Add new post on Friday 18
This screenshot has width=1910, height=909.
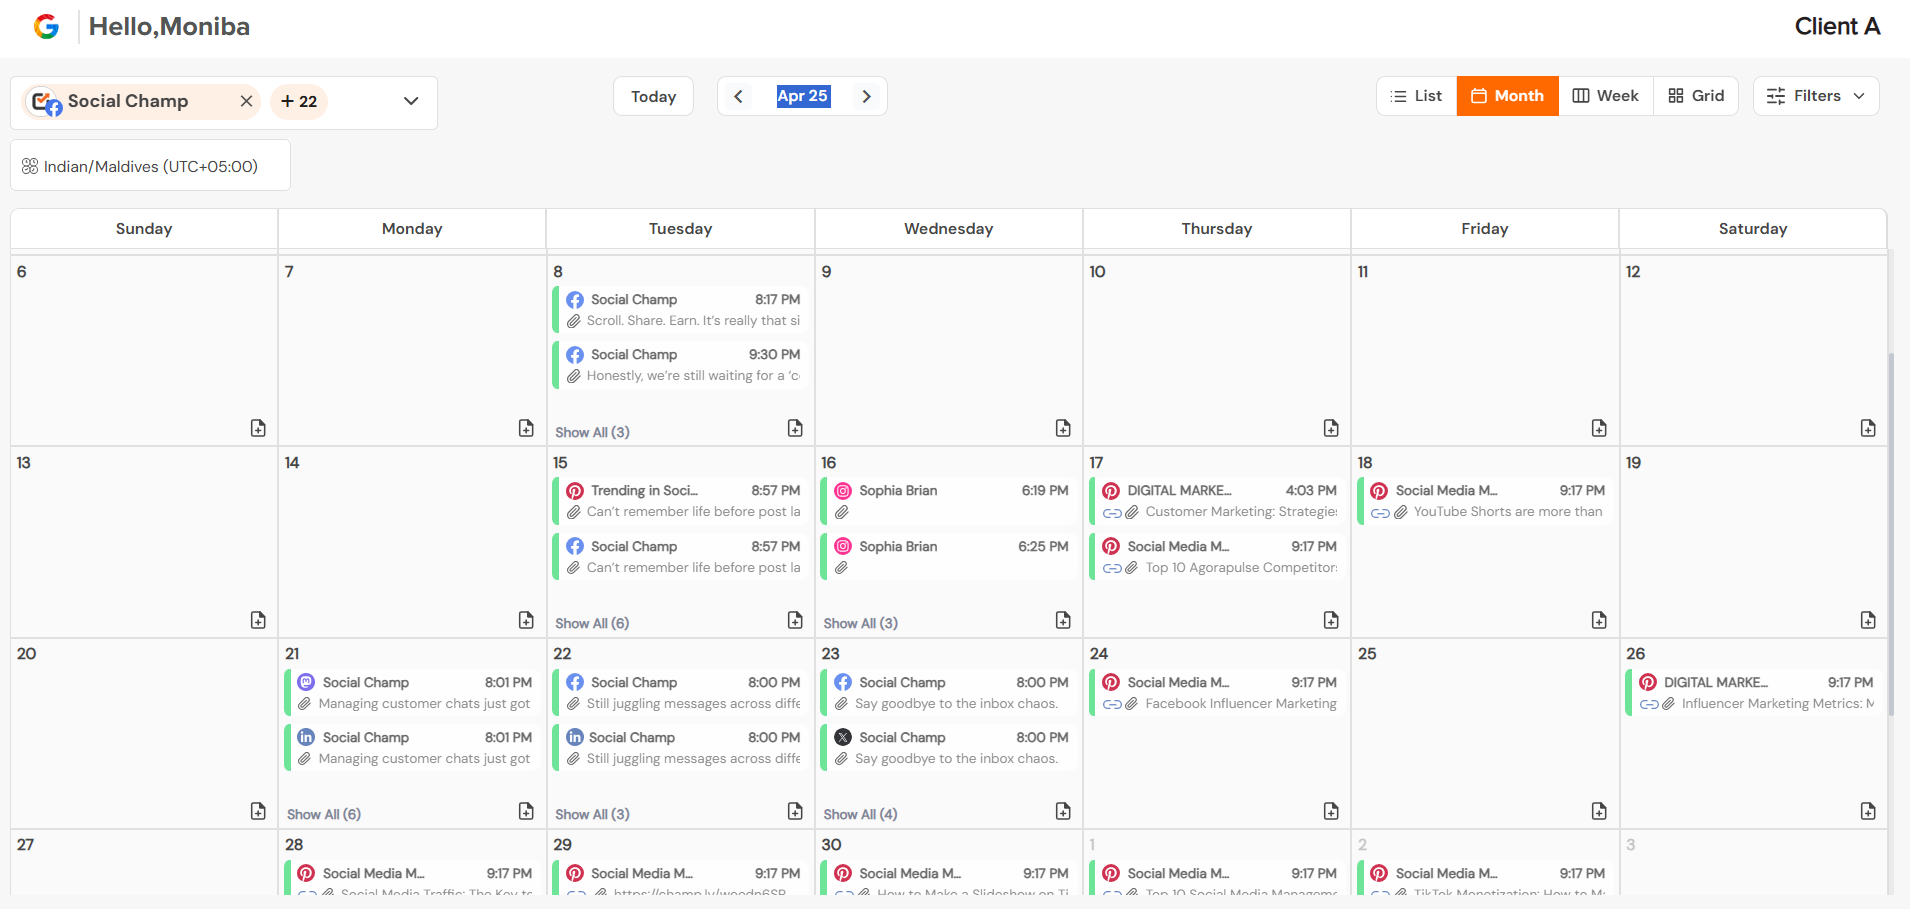click(x=1599, y=620)
